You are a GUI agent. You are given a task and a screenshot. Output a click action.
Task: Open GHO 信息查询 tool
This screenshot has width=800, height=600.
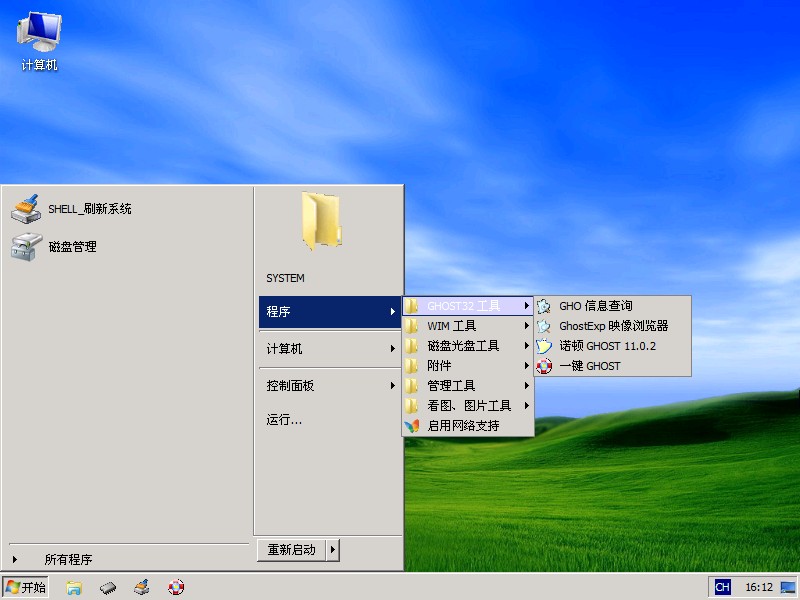coord(595,306)
